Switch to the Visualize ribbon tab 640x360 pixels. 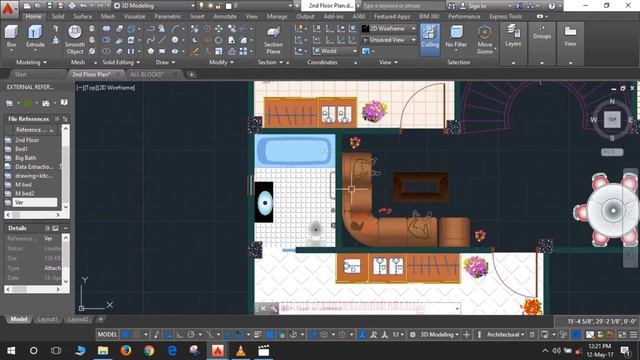pos(135,16)
